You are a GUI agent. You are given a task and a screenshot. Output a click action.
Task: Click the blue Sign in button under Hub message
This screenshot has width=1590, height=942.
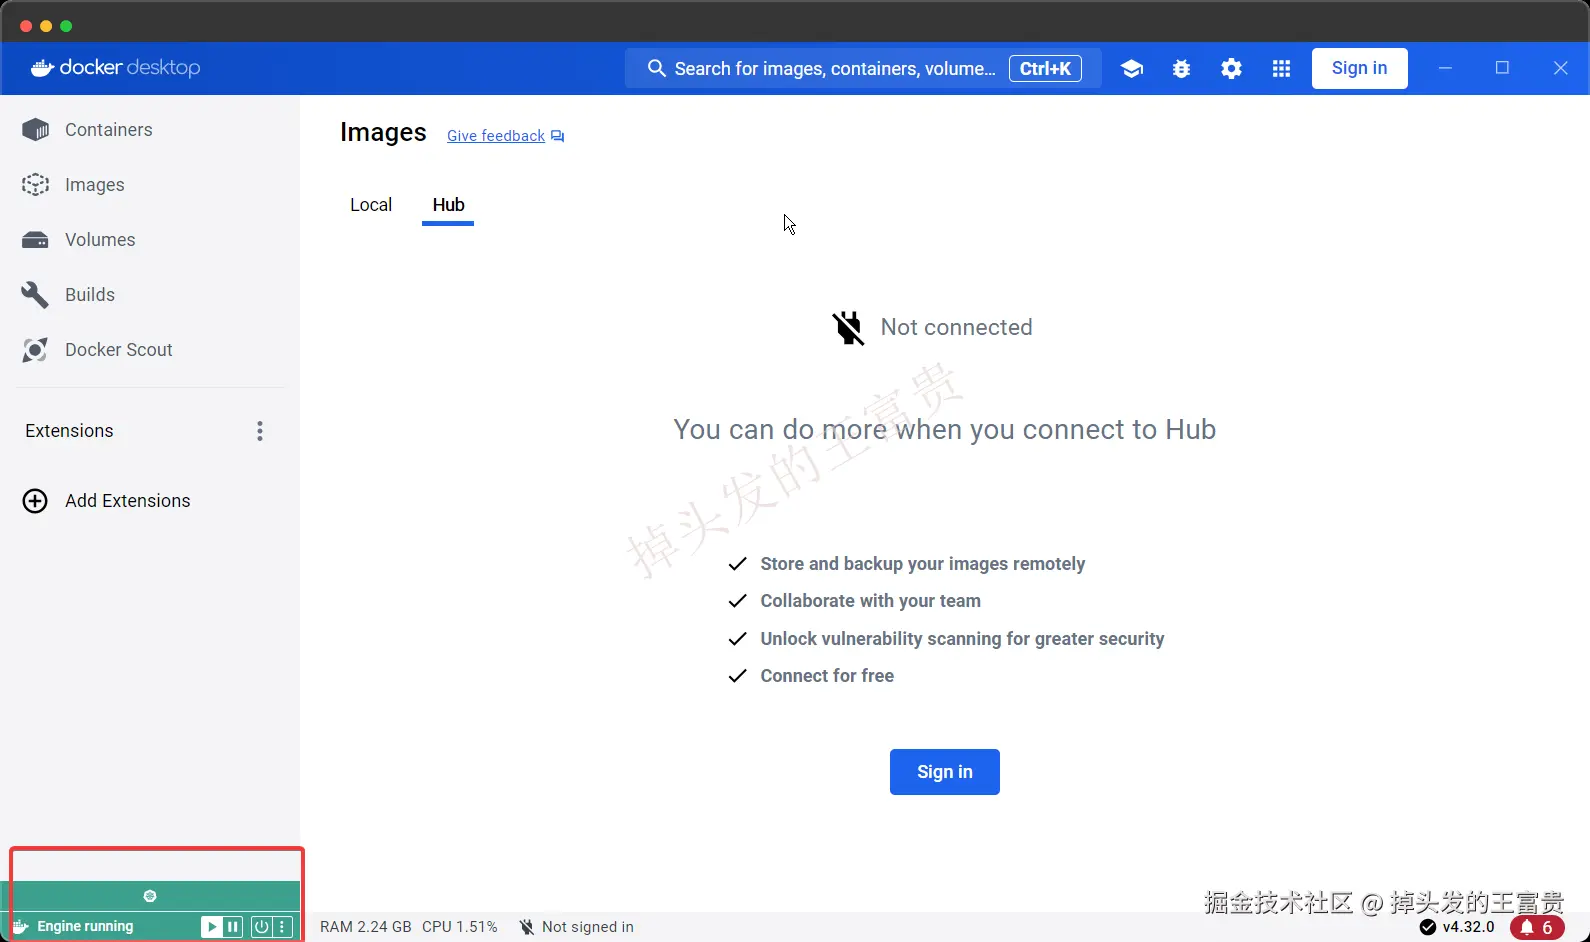[x=945, y=772]
